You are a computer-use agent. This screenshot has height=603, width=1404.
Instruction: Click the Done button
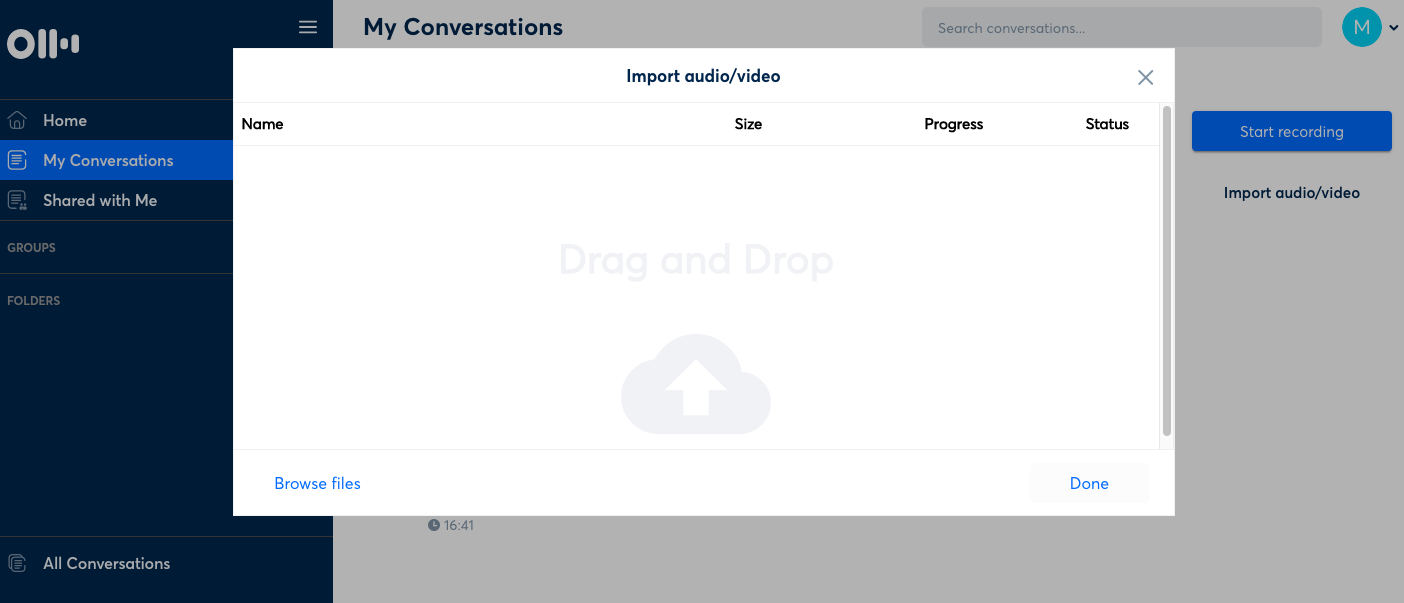(x=1089, y=483)
